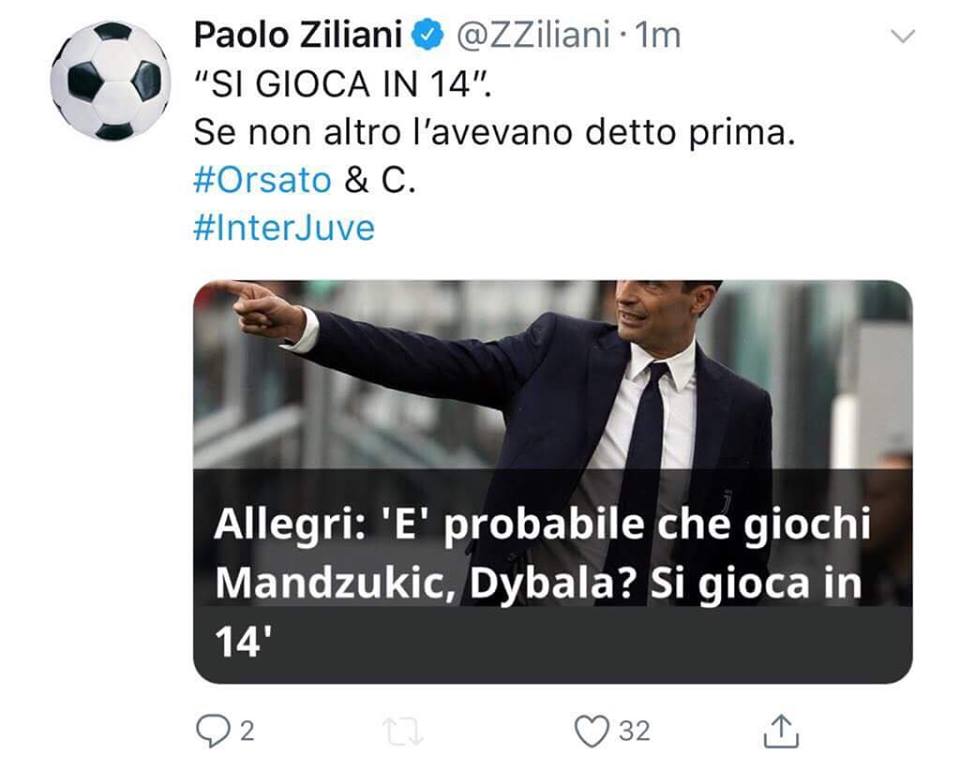Open the reply speech bubble icon
This screenshot has width=960, height=769.
coord(212,731)
